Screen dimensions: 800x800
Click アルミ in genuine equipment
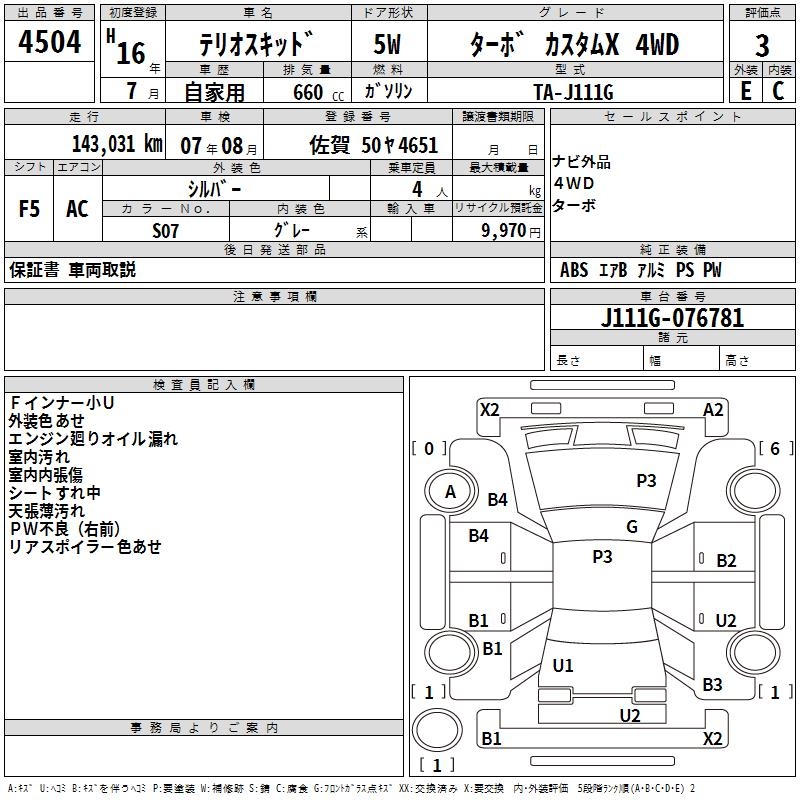pyautogui.click(x=651, y=269)
